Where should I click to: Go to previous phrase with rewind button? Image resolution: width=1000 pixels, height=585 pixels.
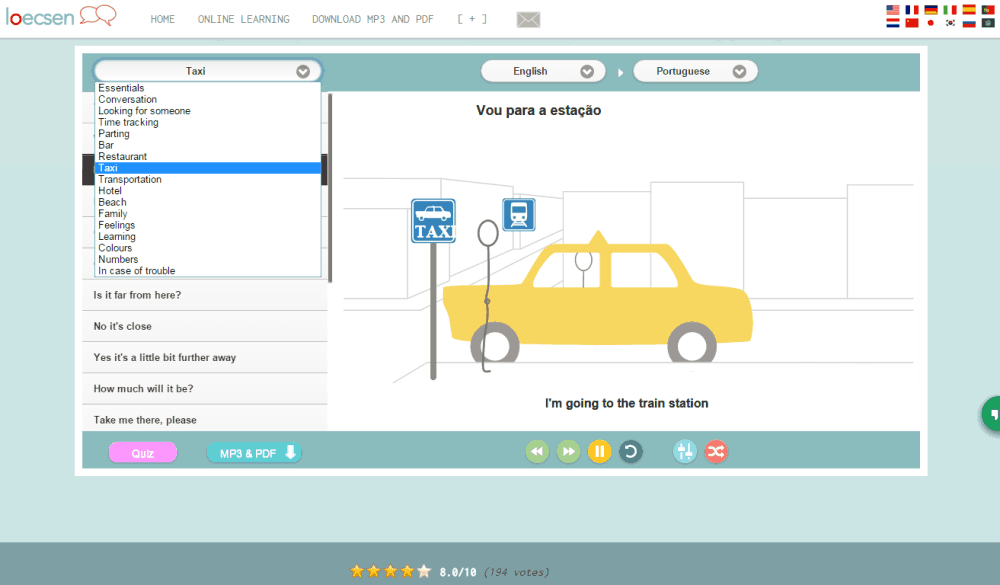(x=537, y=452)
